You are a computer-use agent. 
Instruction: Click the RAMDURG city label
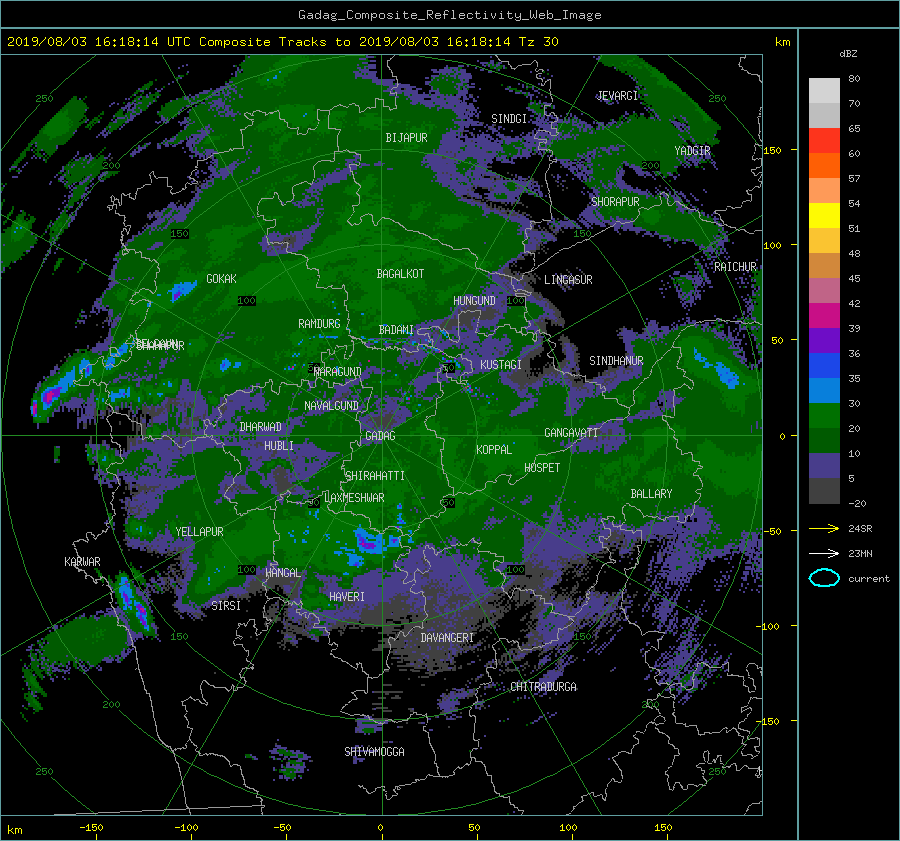(x=319, y=324)
